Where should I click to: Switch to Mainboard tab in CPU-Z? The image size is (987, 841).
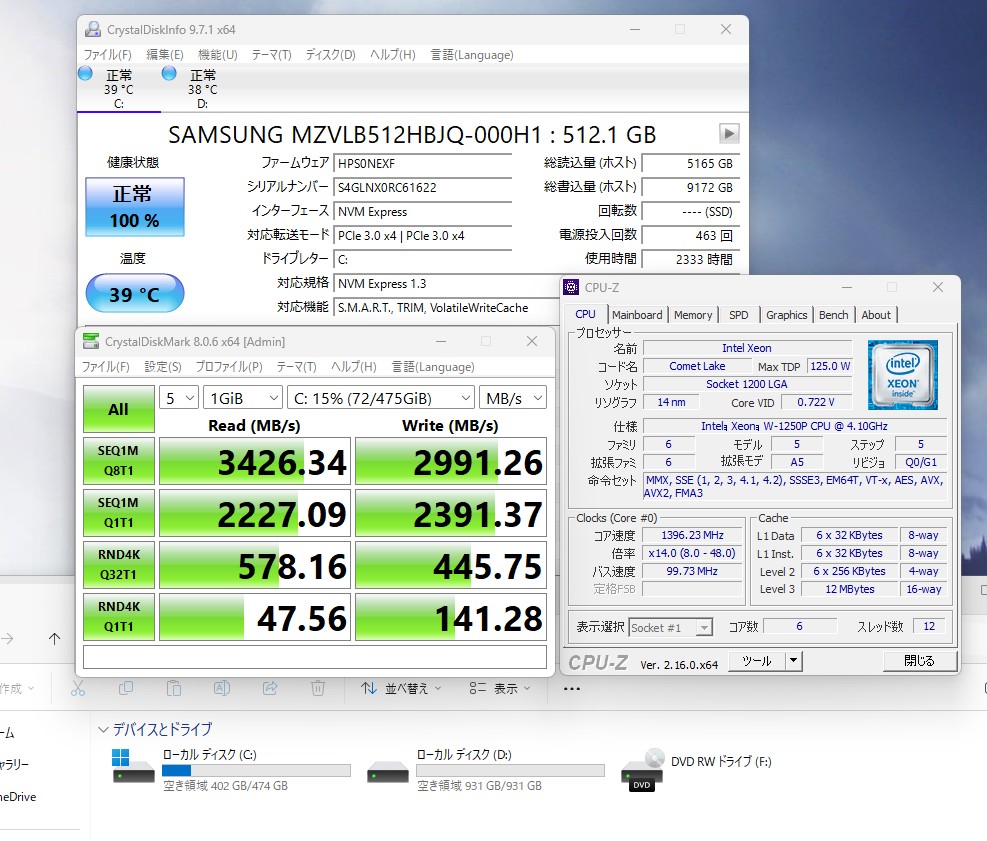point(637,315)
